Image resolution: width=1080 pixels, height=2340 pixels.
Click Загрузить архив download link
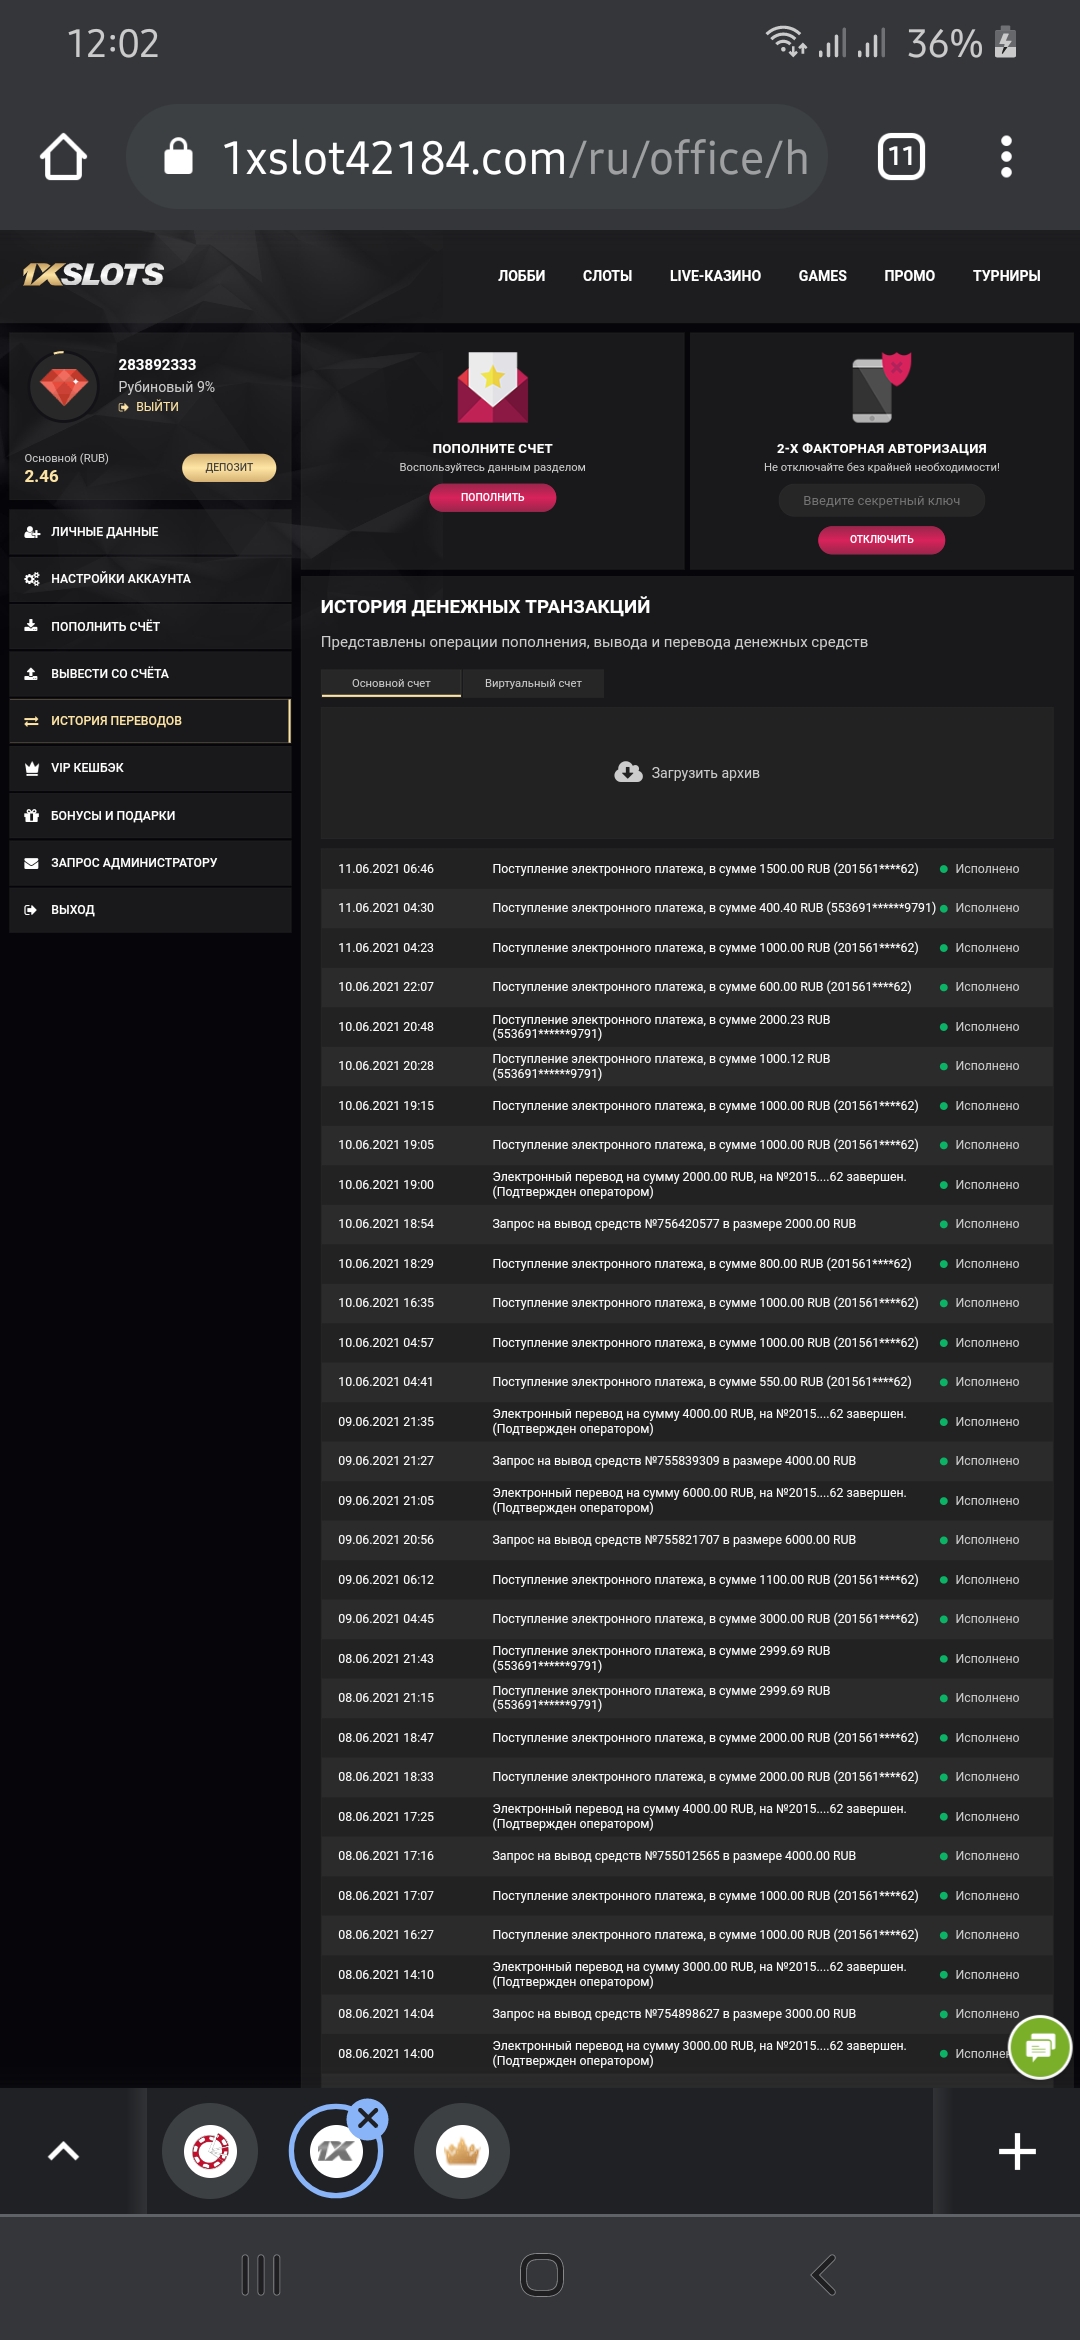click(x=688, y=773)
